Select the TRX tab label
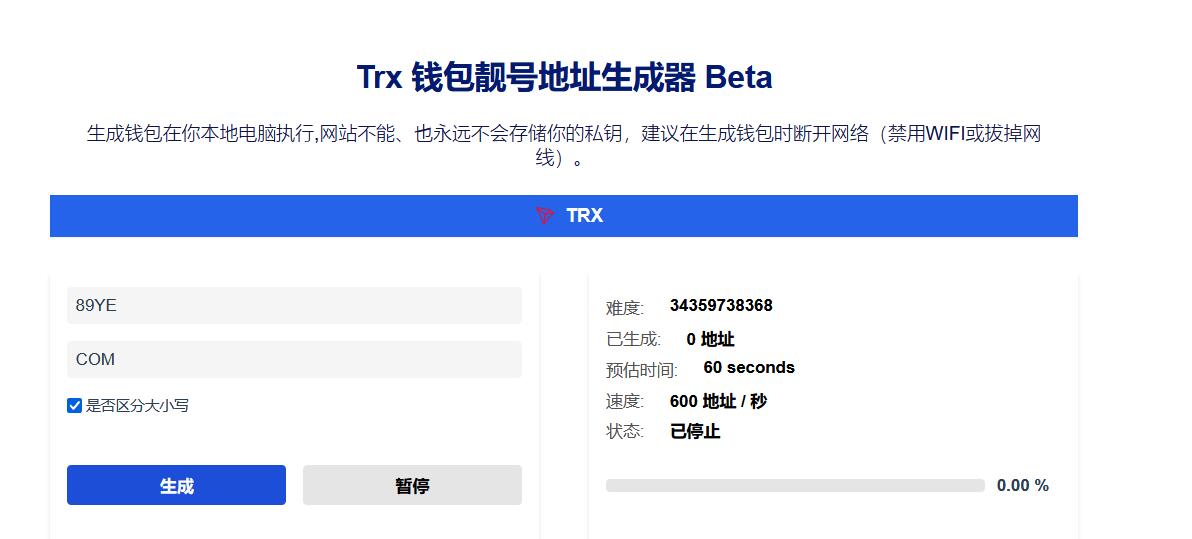 (x=584, y=215)
